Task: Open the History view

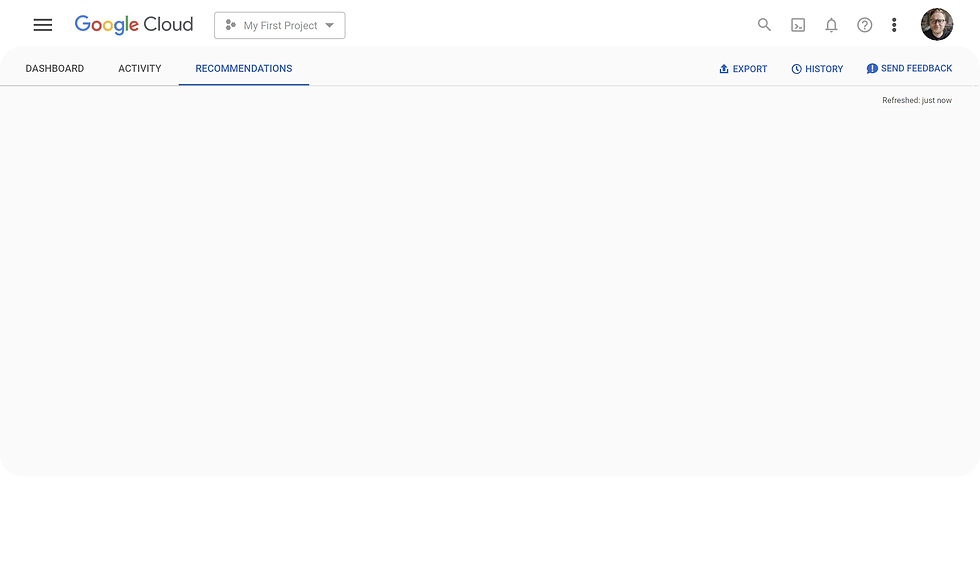Action: coord(817,69)
